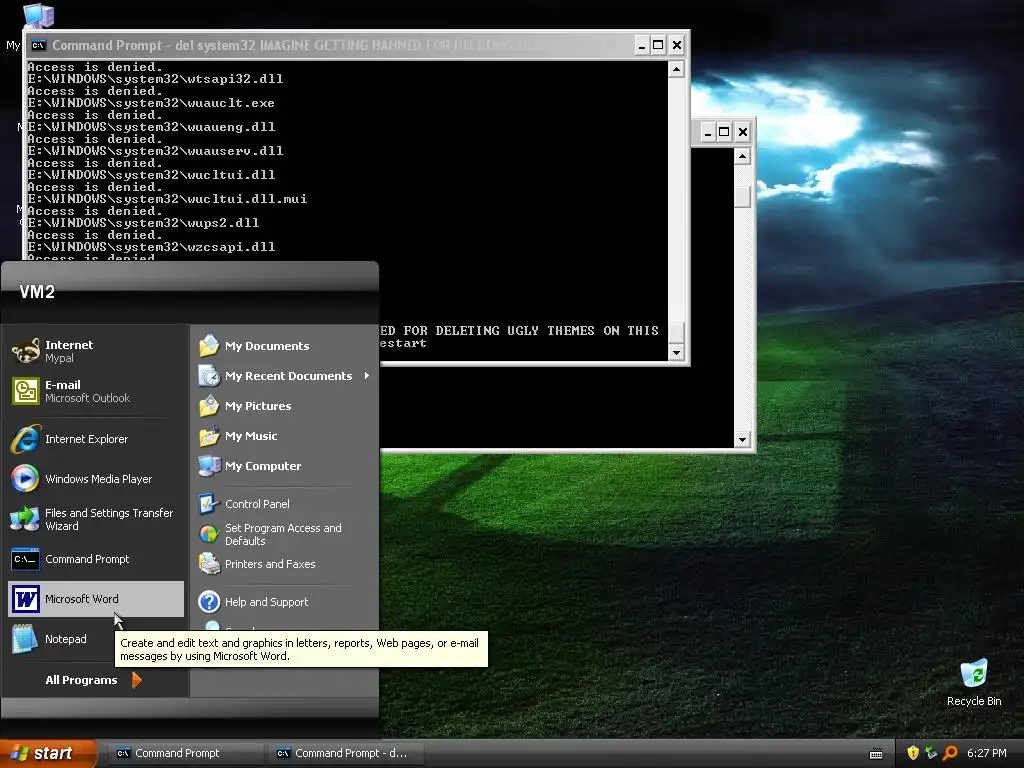Open the Notepad icon in Start menu

[25, 639]
